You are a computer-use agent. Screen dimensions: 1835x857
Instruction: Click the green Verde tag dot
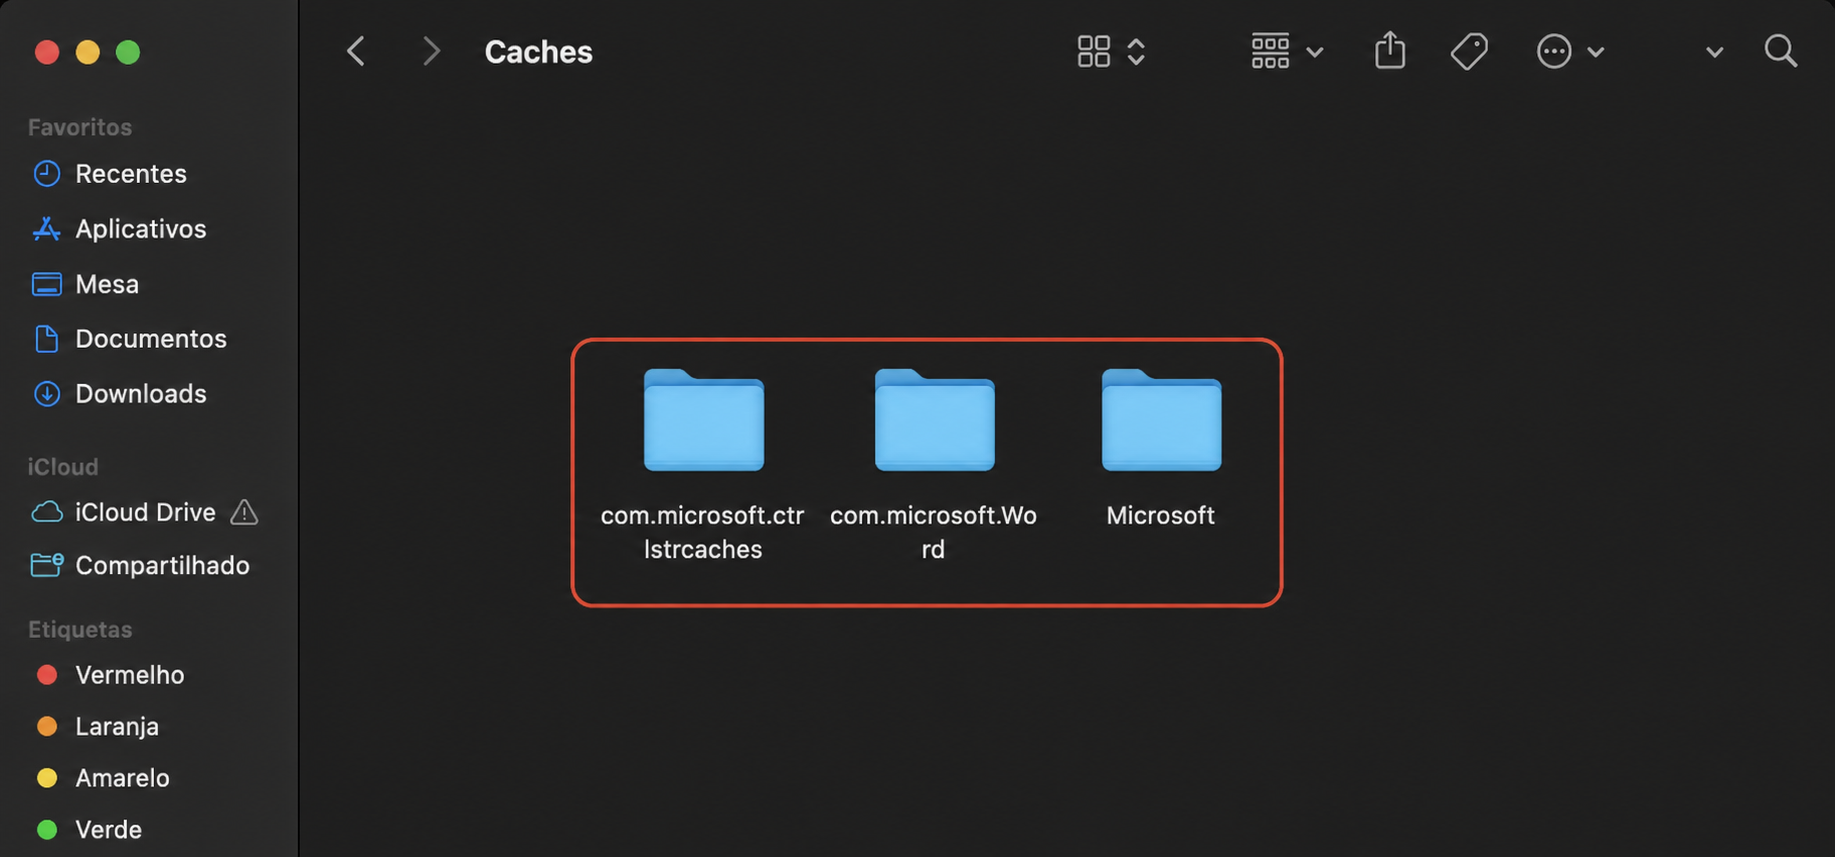(46, 829)
